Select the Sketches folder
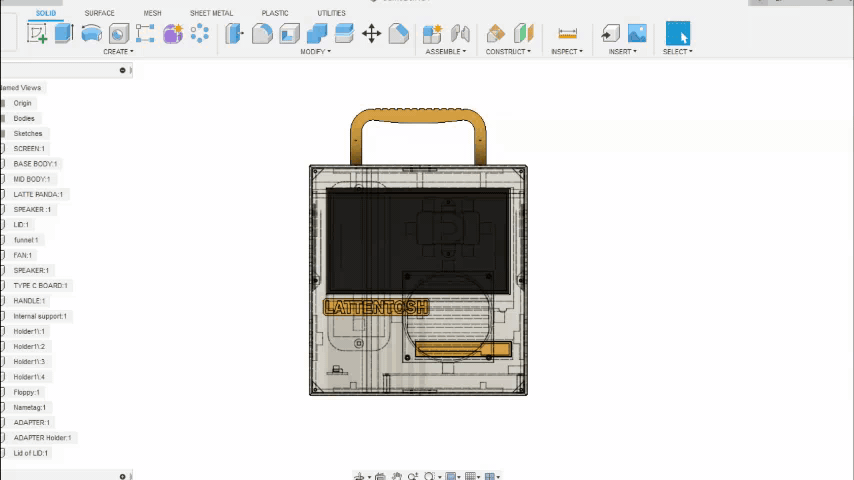 (28, 133)
